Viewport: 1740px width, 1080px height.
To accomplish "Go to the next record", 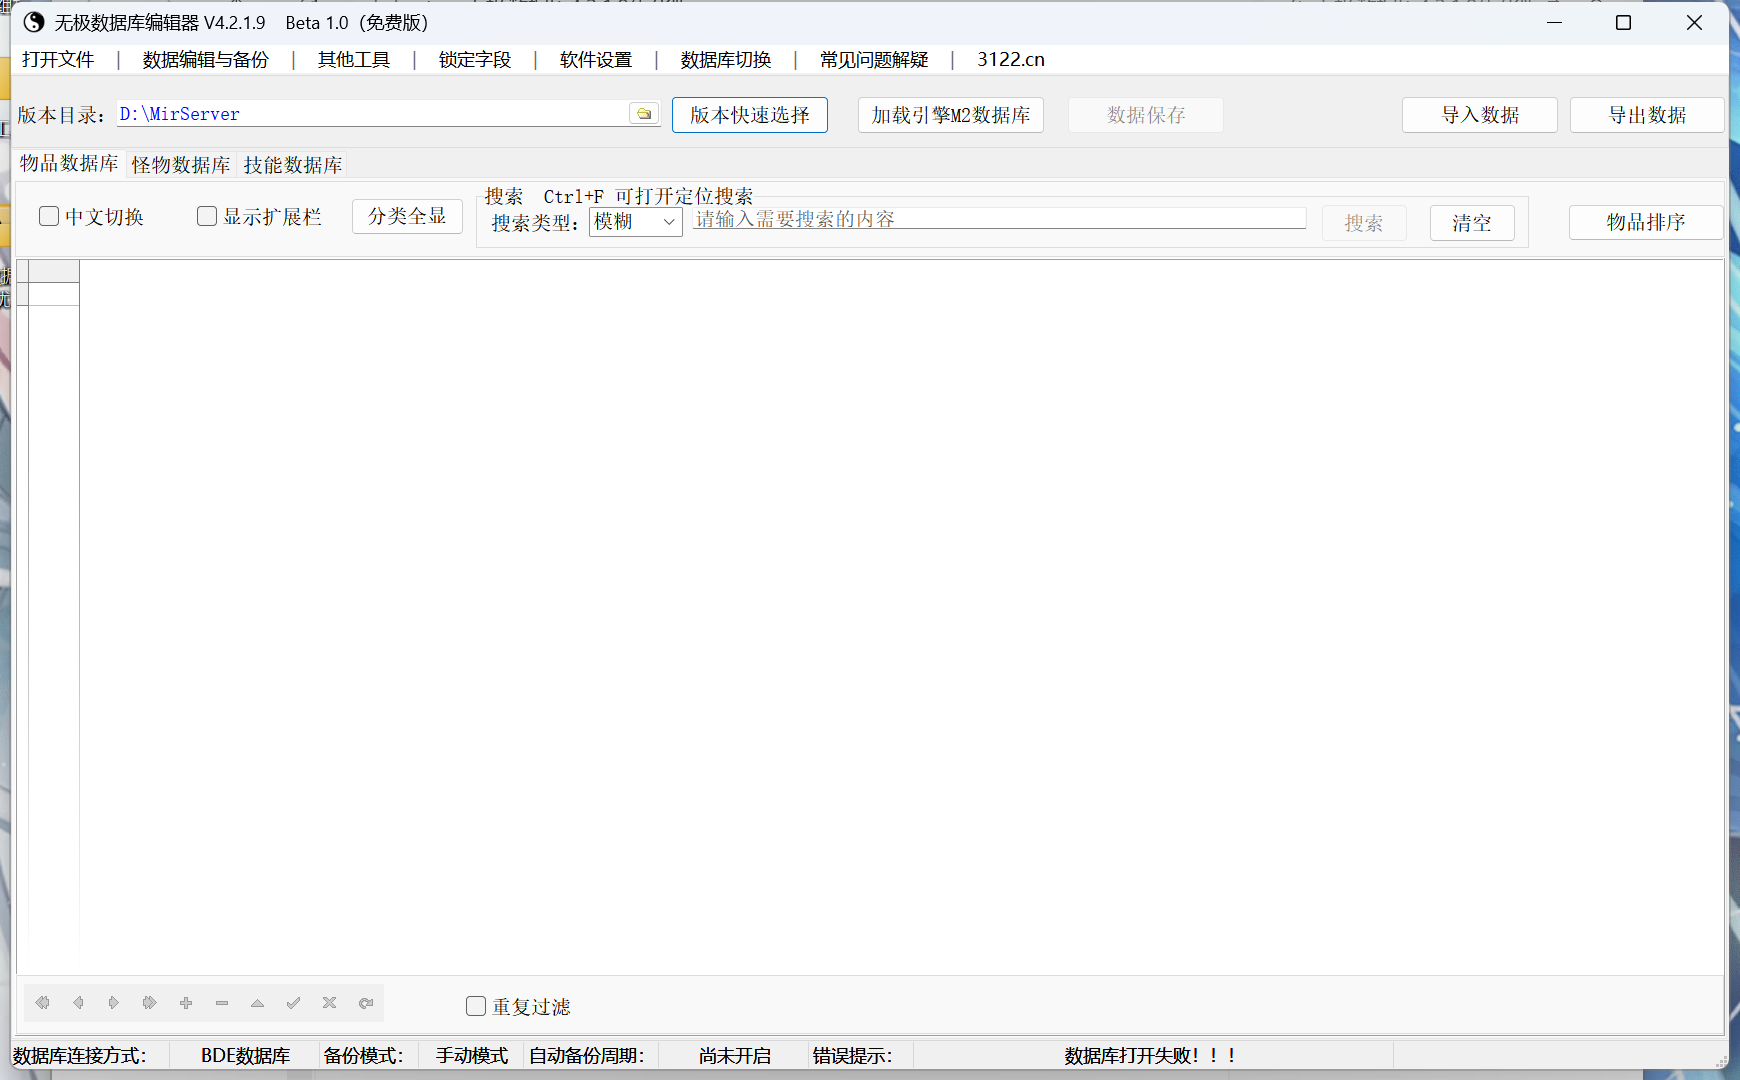I will click(x=114, y=1003).
